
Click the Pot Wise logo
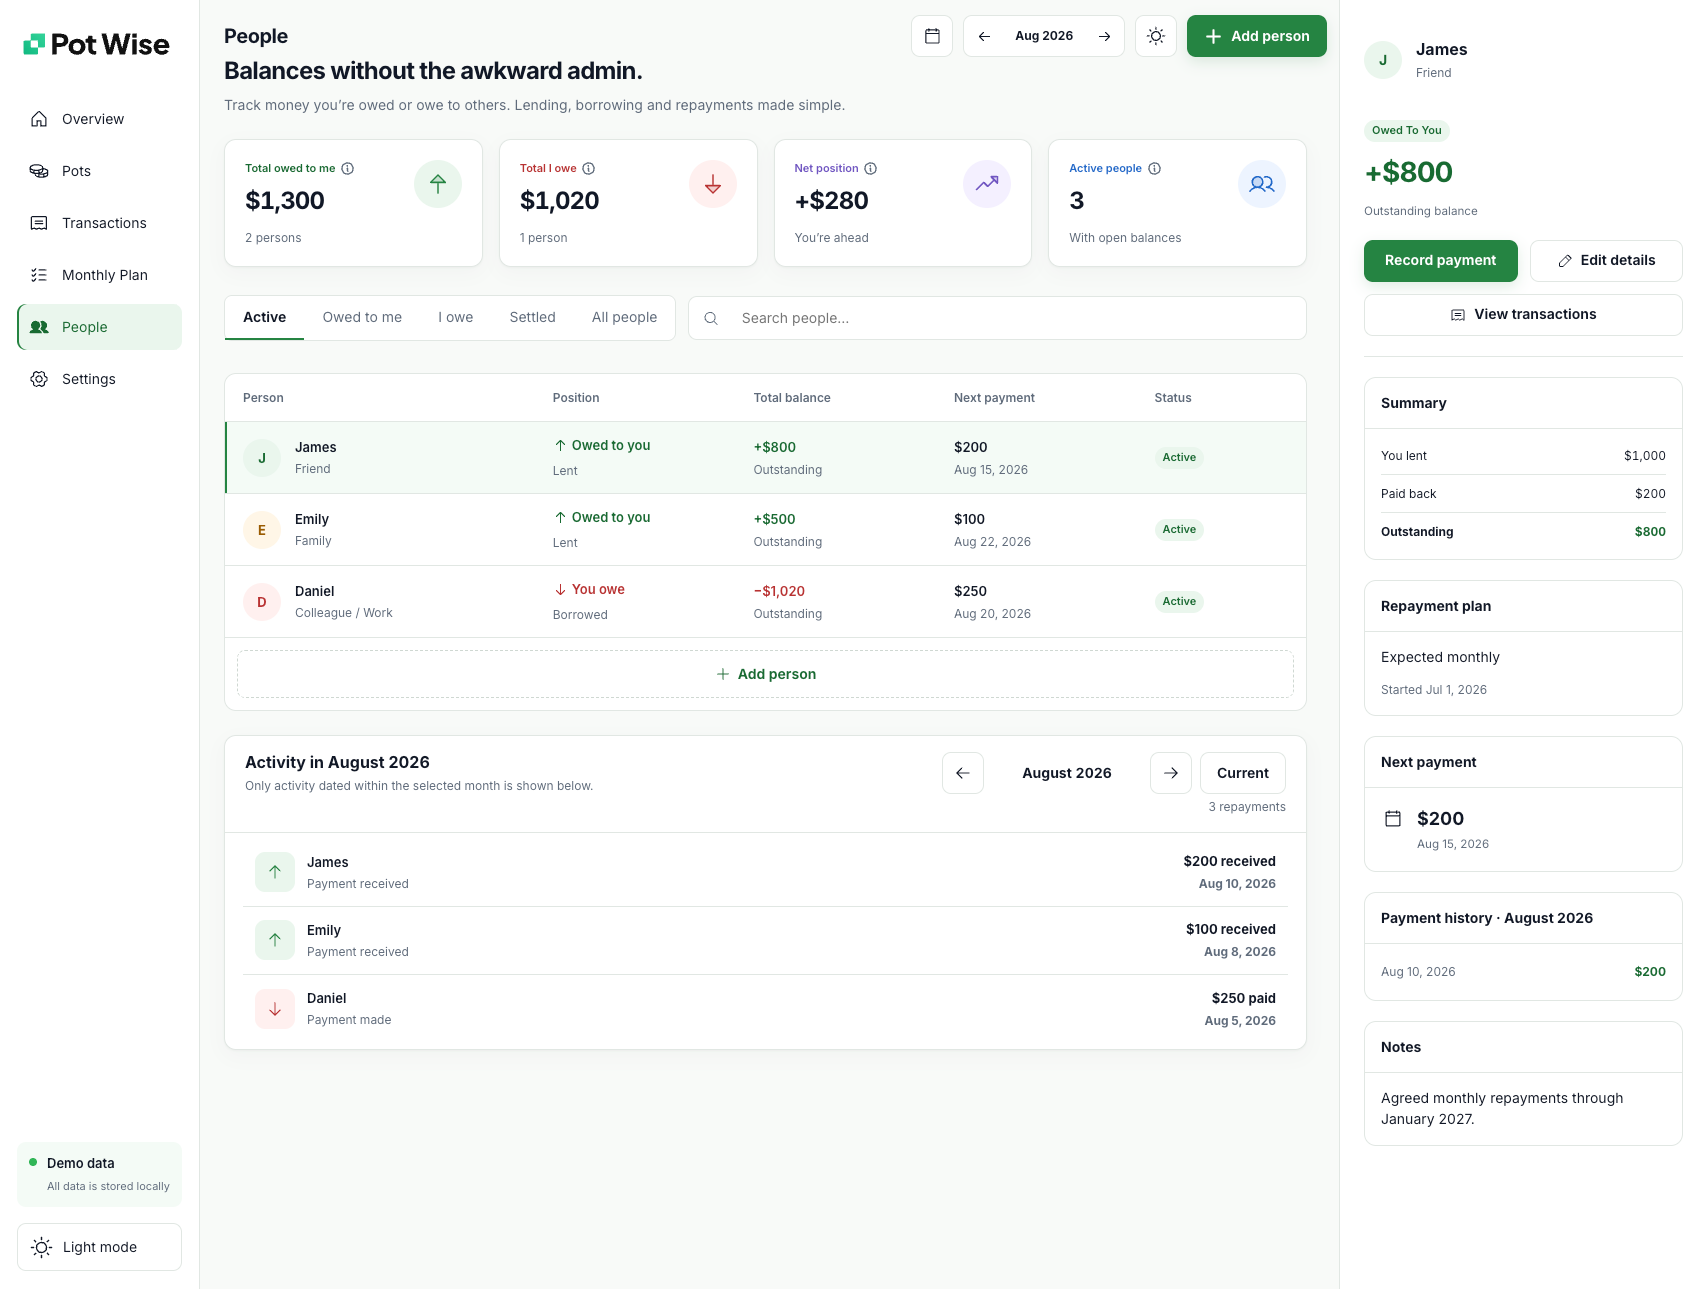(x=96, y=44)
